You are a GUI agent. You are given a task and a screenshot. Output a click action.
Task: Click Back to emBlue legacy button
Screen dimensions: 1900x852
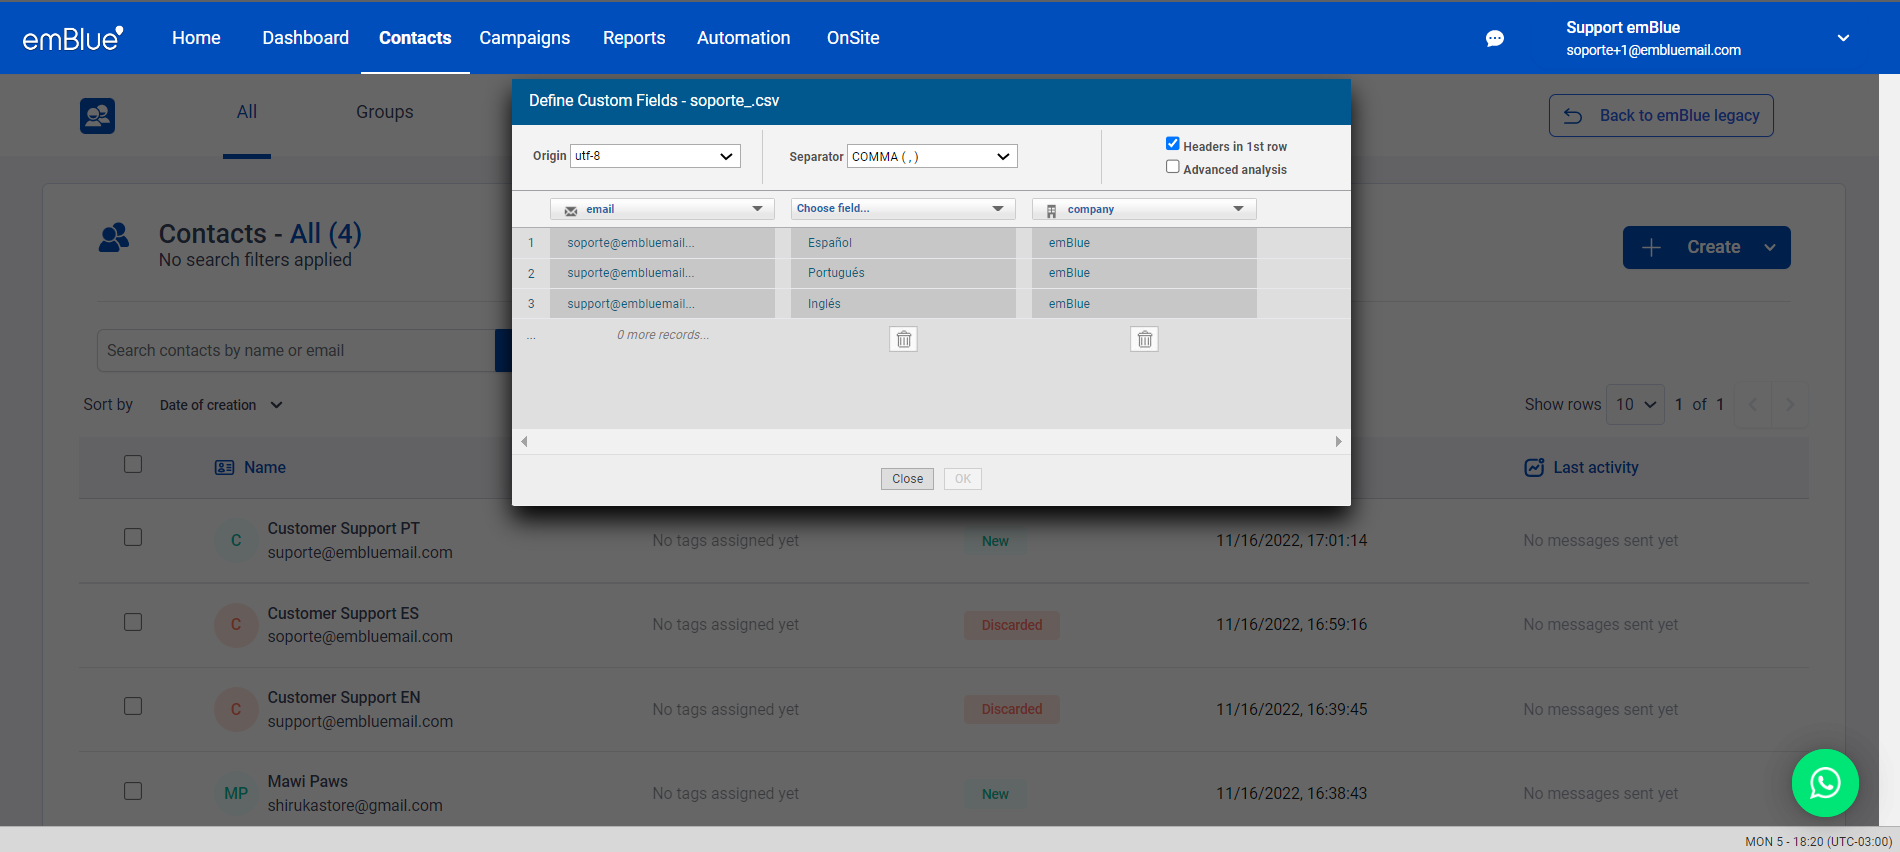(1660, 116)
